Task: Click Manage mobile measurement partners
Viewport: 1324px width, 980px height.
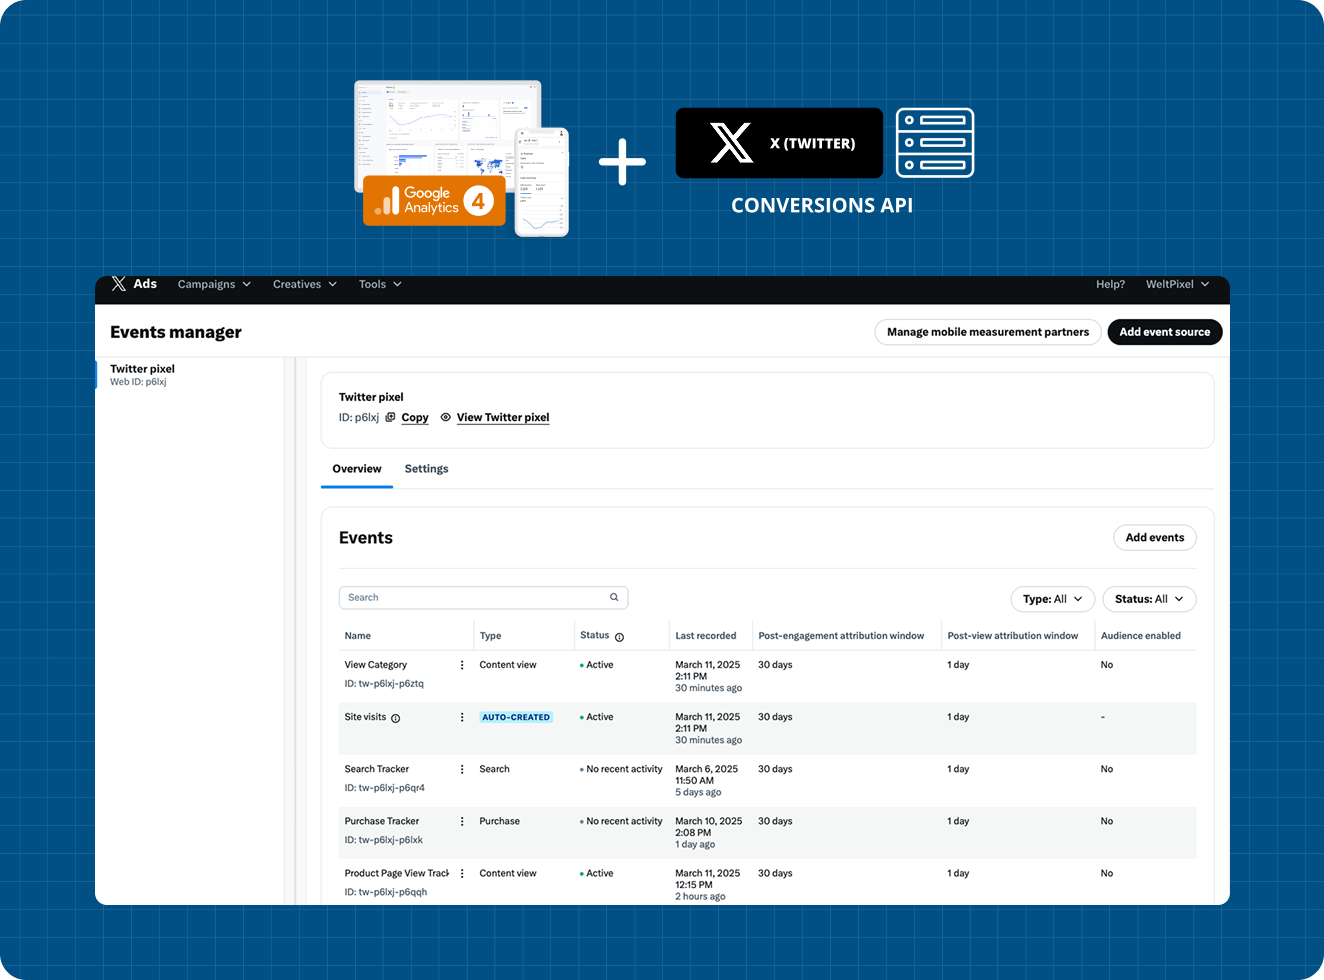Action: click(x=987, y=331)
